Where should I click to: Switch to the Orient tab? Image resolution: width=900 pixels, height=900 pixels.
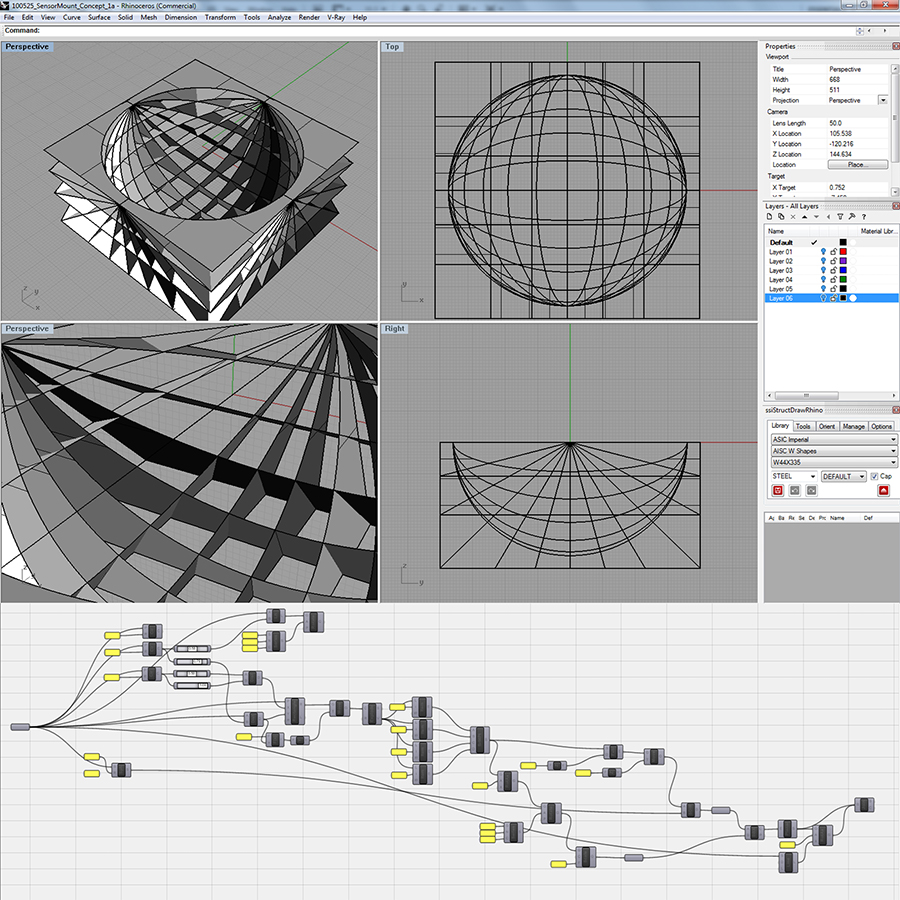point(827,426)
